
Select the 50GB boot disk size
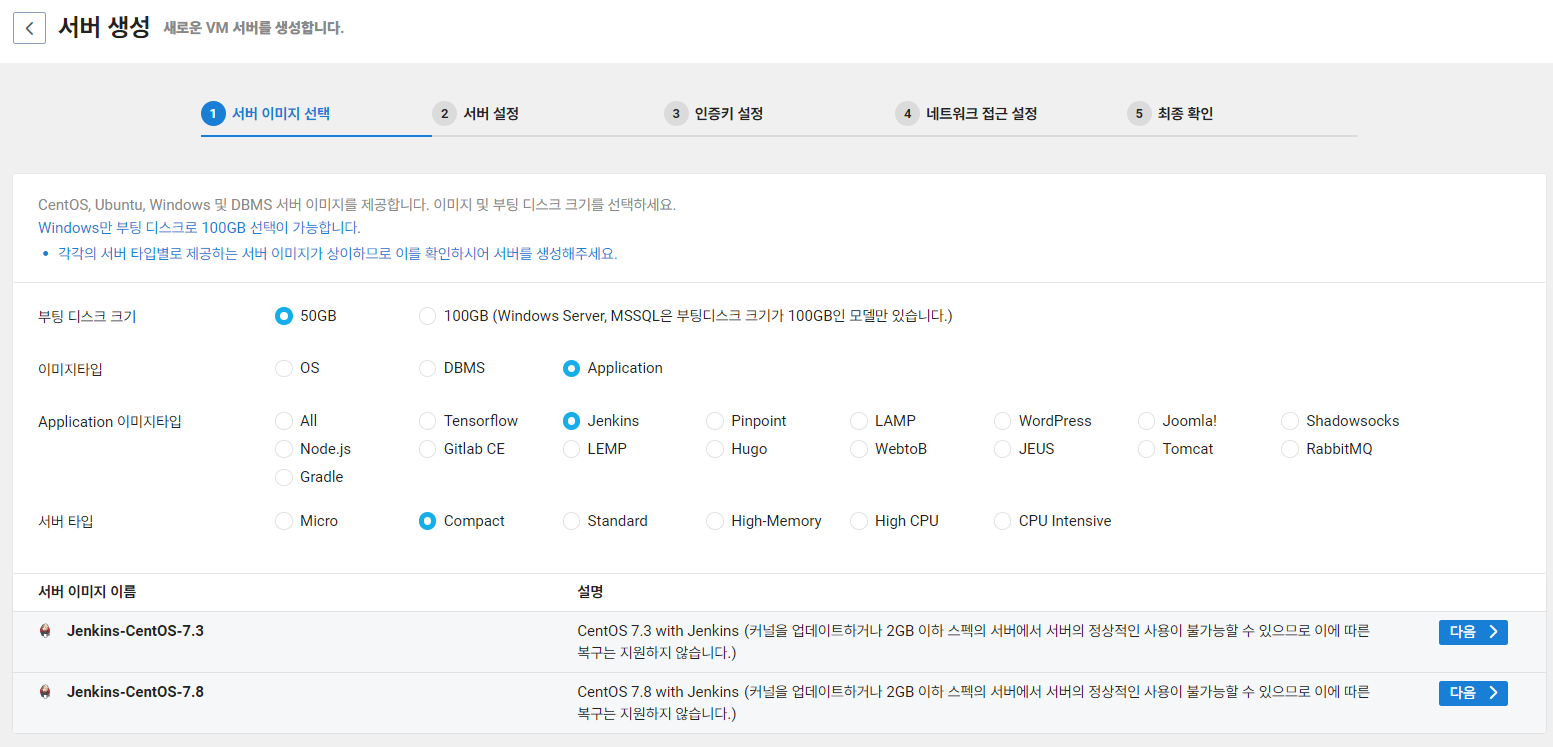point(284,316)
